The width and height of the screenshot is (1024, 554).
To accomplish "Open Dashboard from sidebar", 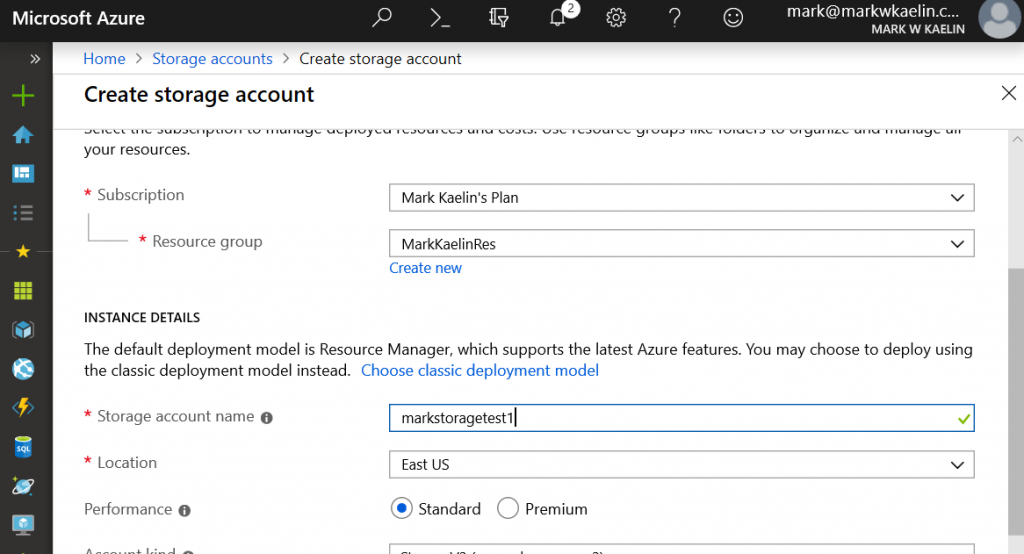I will (x=23, y=173).
